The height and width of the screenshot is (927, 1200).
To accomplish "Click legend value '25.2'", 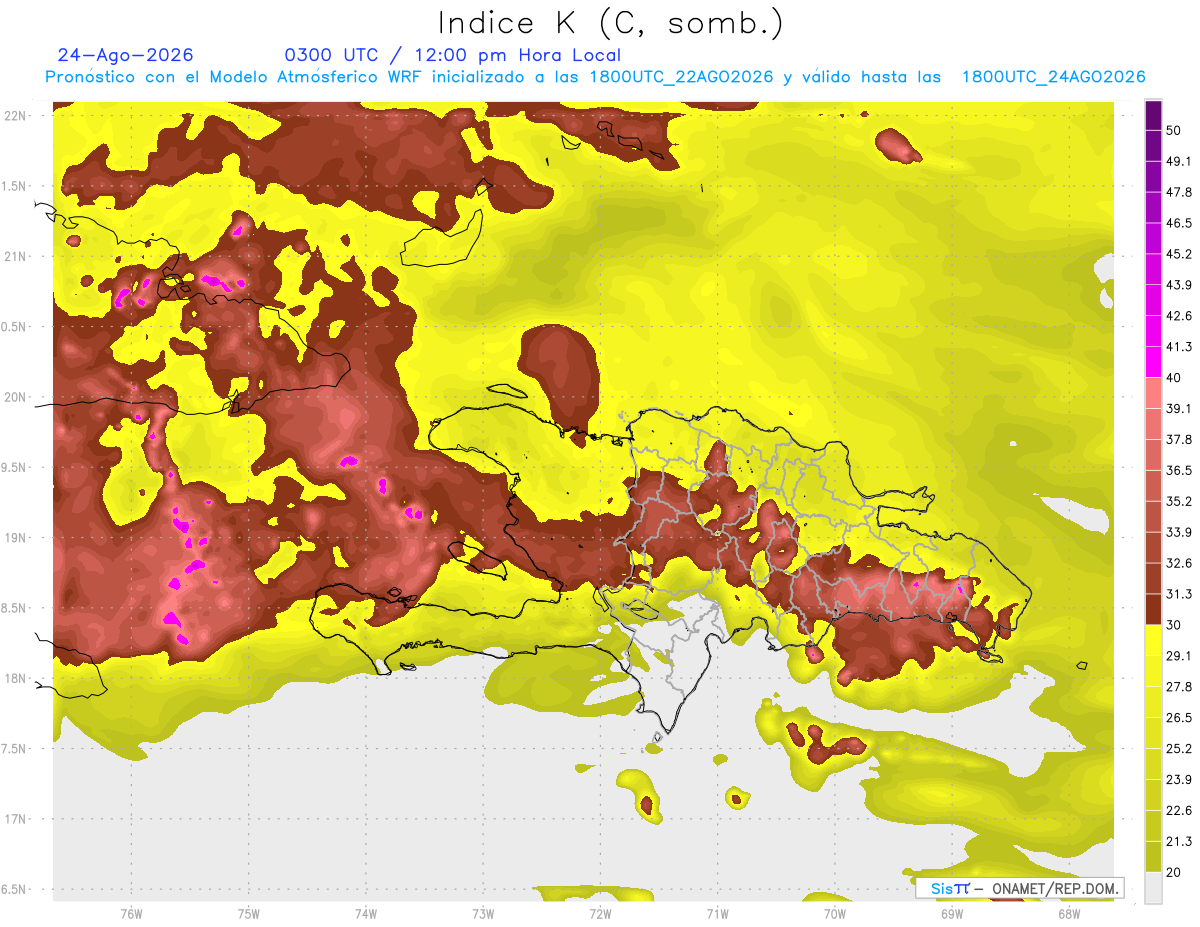I will (1177, 749).
